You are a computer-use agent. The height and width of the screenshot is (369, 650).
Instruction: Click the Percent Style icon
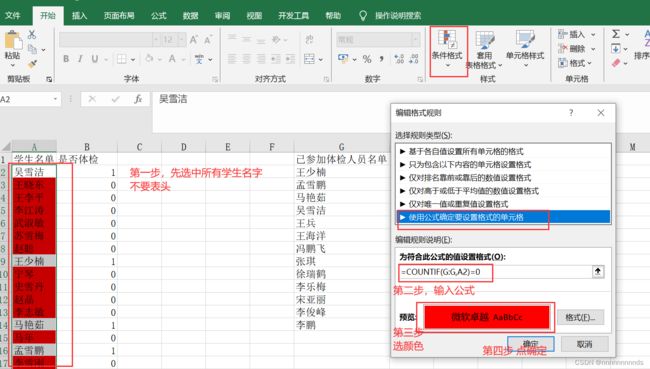pyautogui.click(x=367, y=59)
